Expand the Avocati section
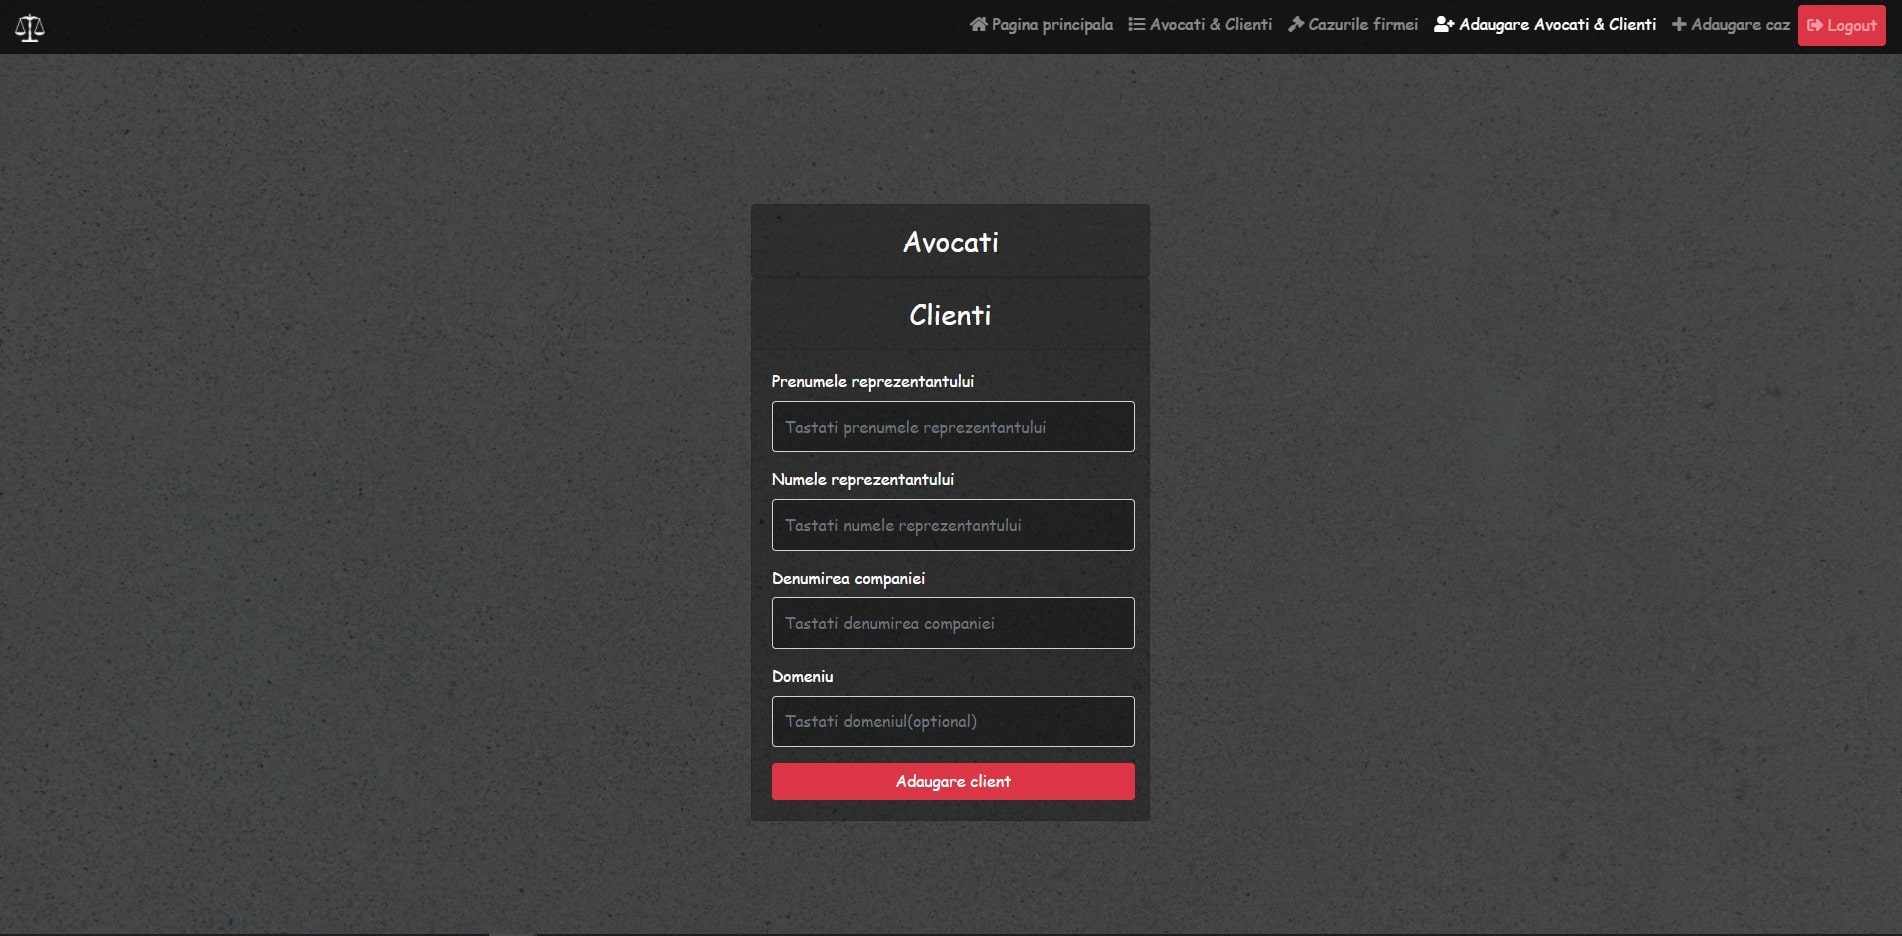 tap(950, 242)
